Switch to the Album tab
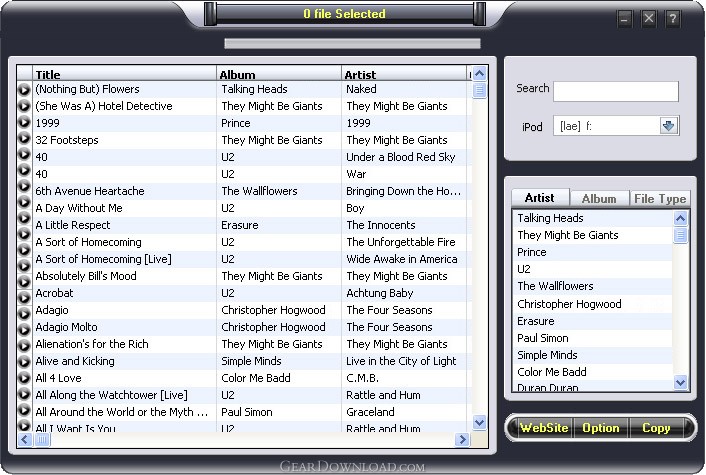The height and width of the screenshot is (475, 706). (x=599, y=199)
